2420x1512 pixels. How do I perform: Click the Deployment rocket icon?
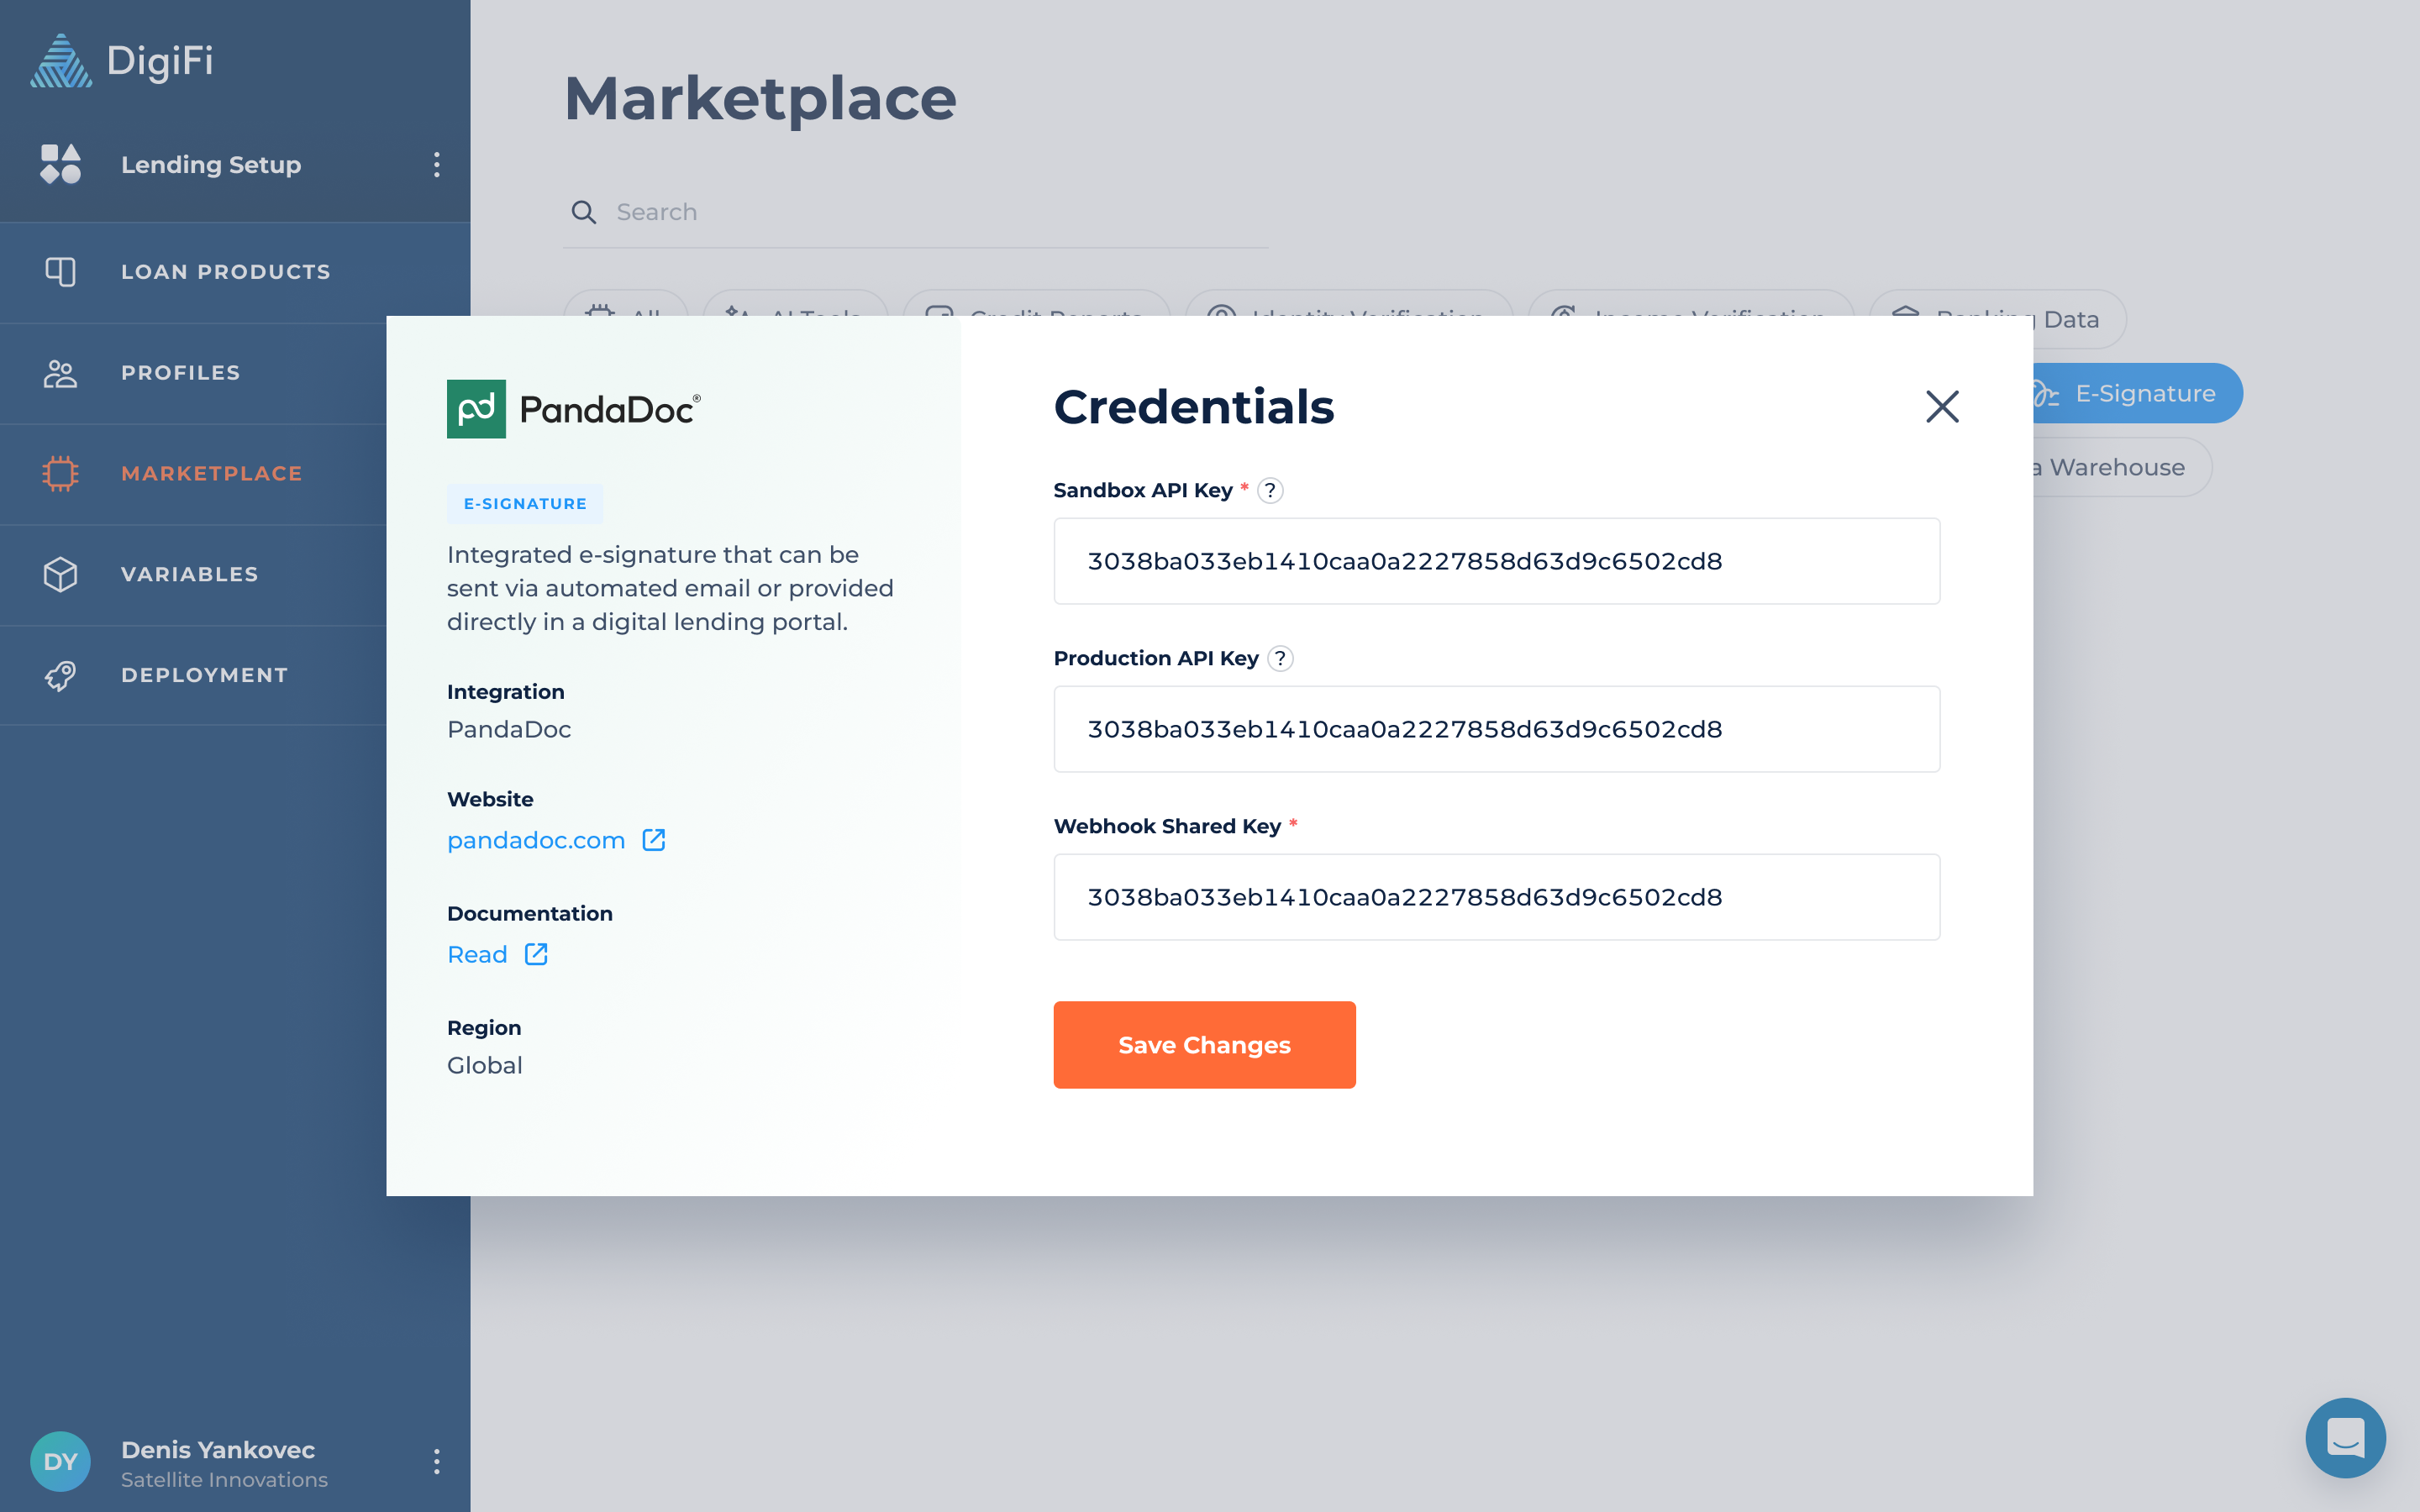(60, 675)
